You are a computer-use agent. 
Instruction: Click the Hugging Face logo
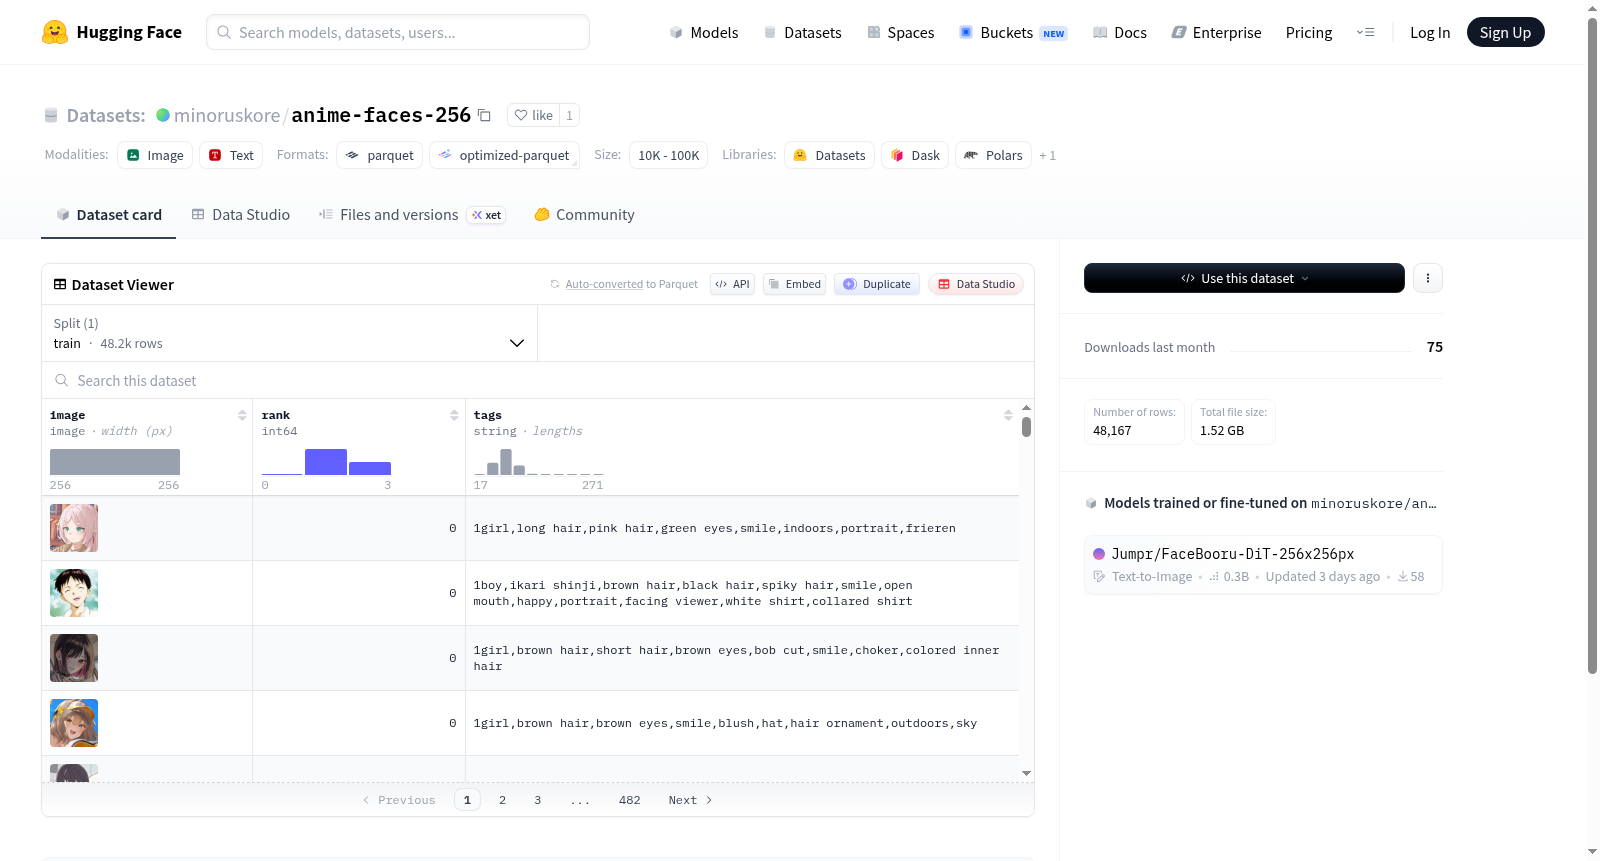click(x=112, y=32)
